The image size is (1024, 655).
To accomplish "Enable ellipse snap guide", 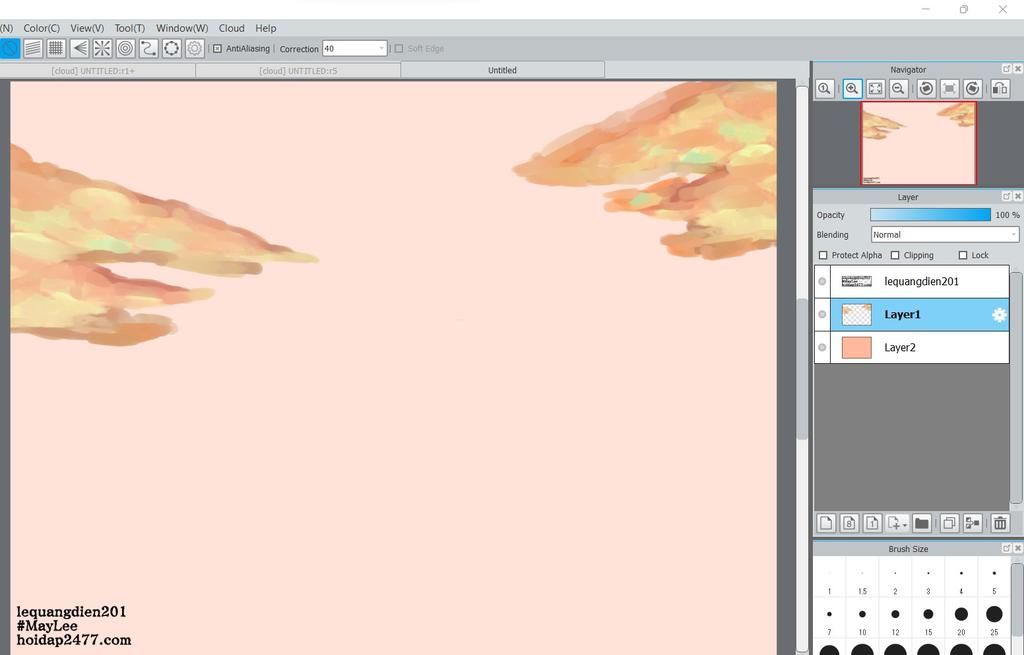I will [x=172, y=48].
